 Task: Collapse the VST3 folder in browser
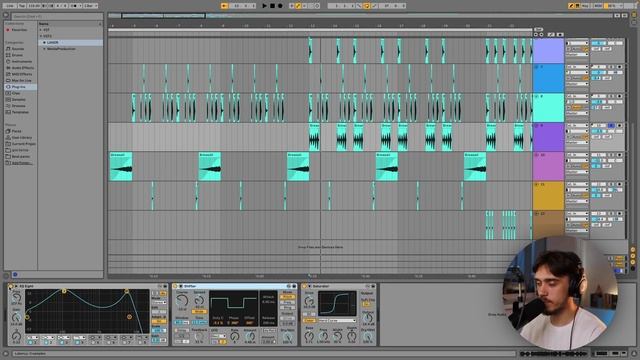[41, 36]
